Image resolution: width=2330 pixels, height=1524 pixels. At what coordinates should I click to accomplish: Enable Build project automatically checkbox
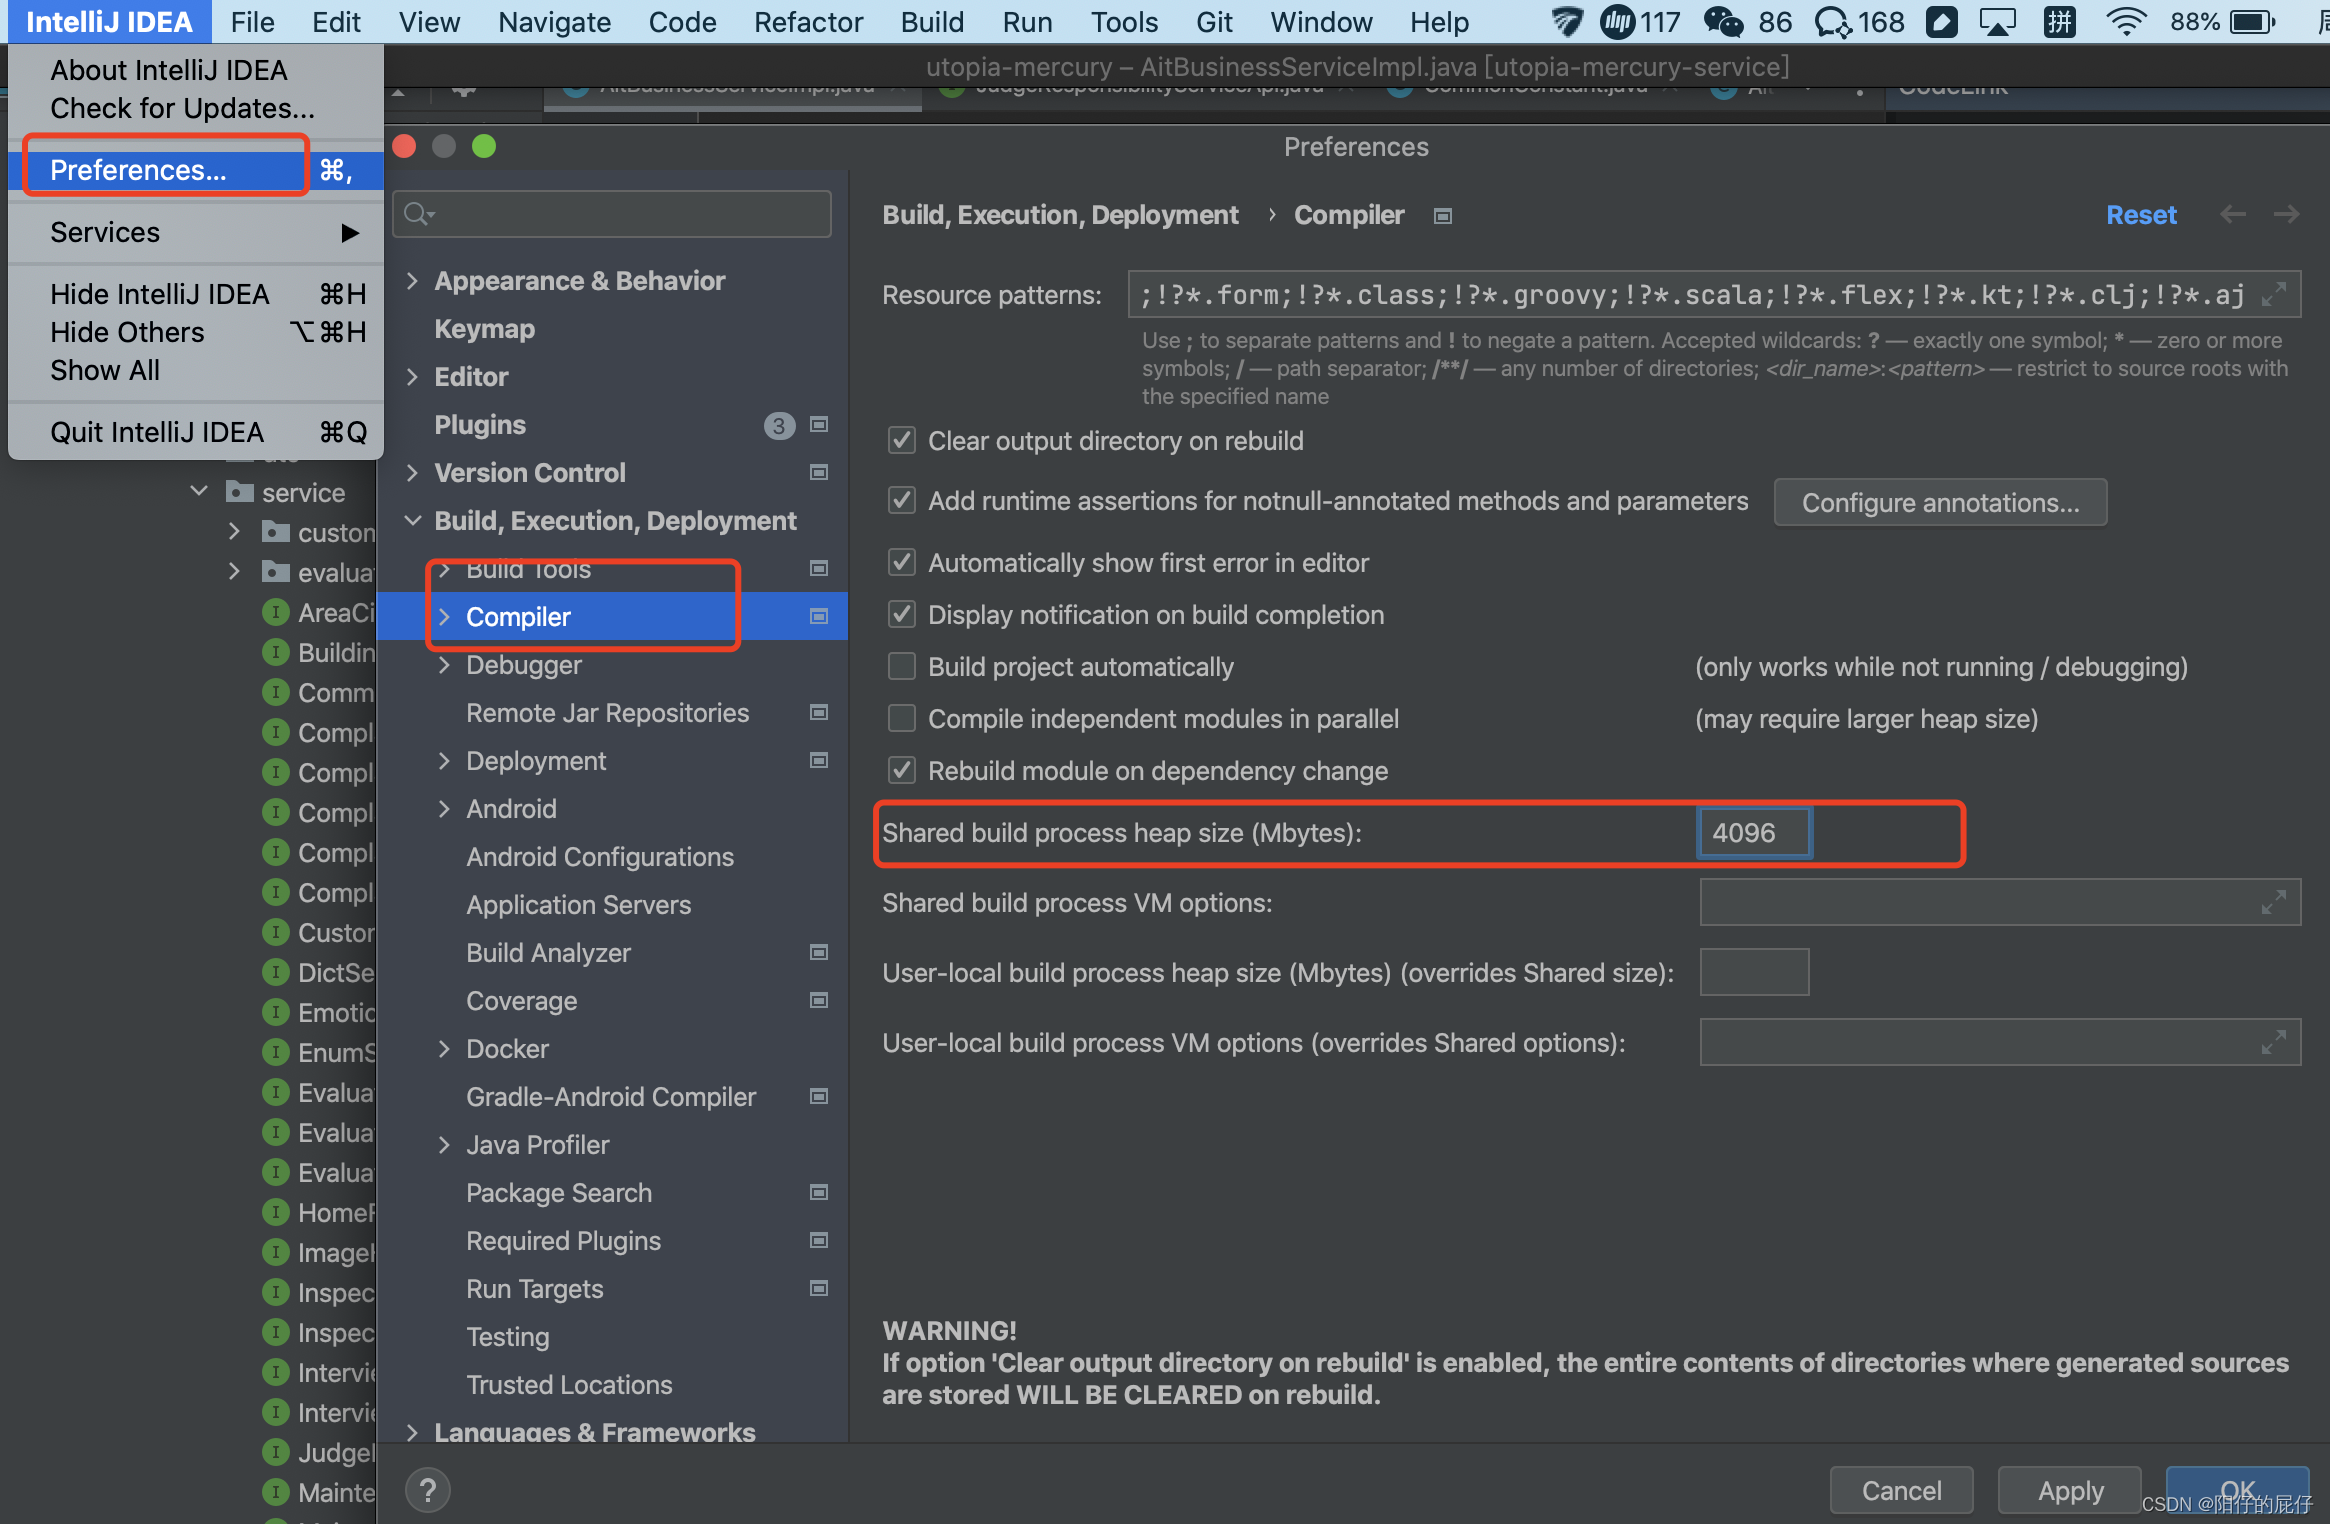click(902, 667)
